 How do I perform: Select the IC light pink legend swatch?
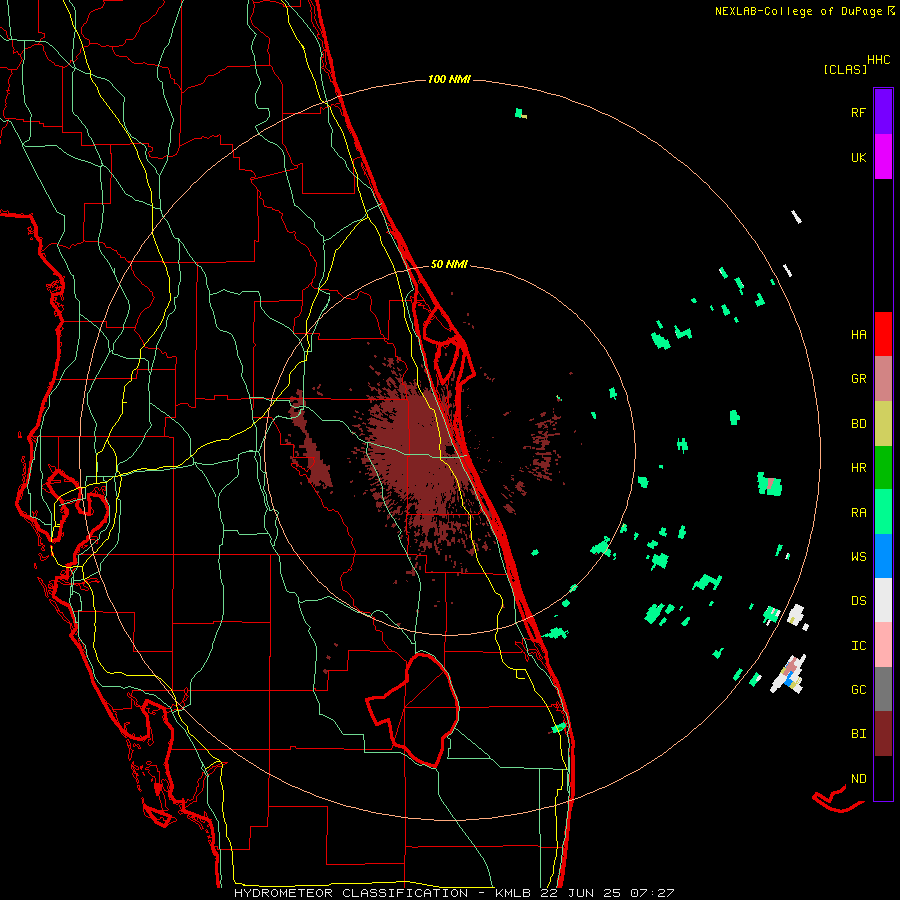[x=883, y=645]
